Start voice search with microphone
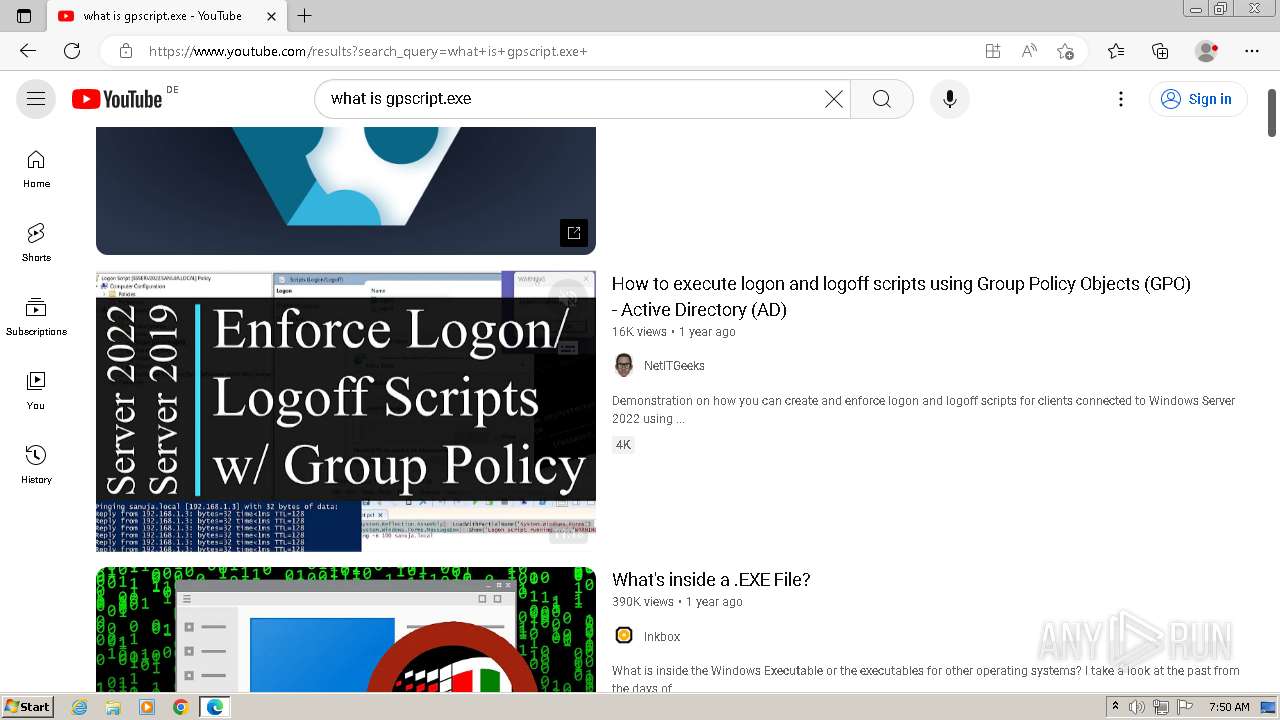The height and width of the screenshot is (720, 1280). 949,99
